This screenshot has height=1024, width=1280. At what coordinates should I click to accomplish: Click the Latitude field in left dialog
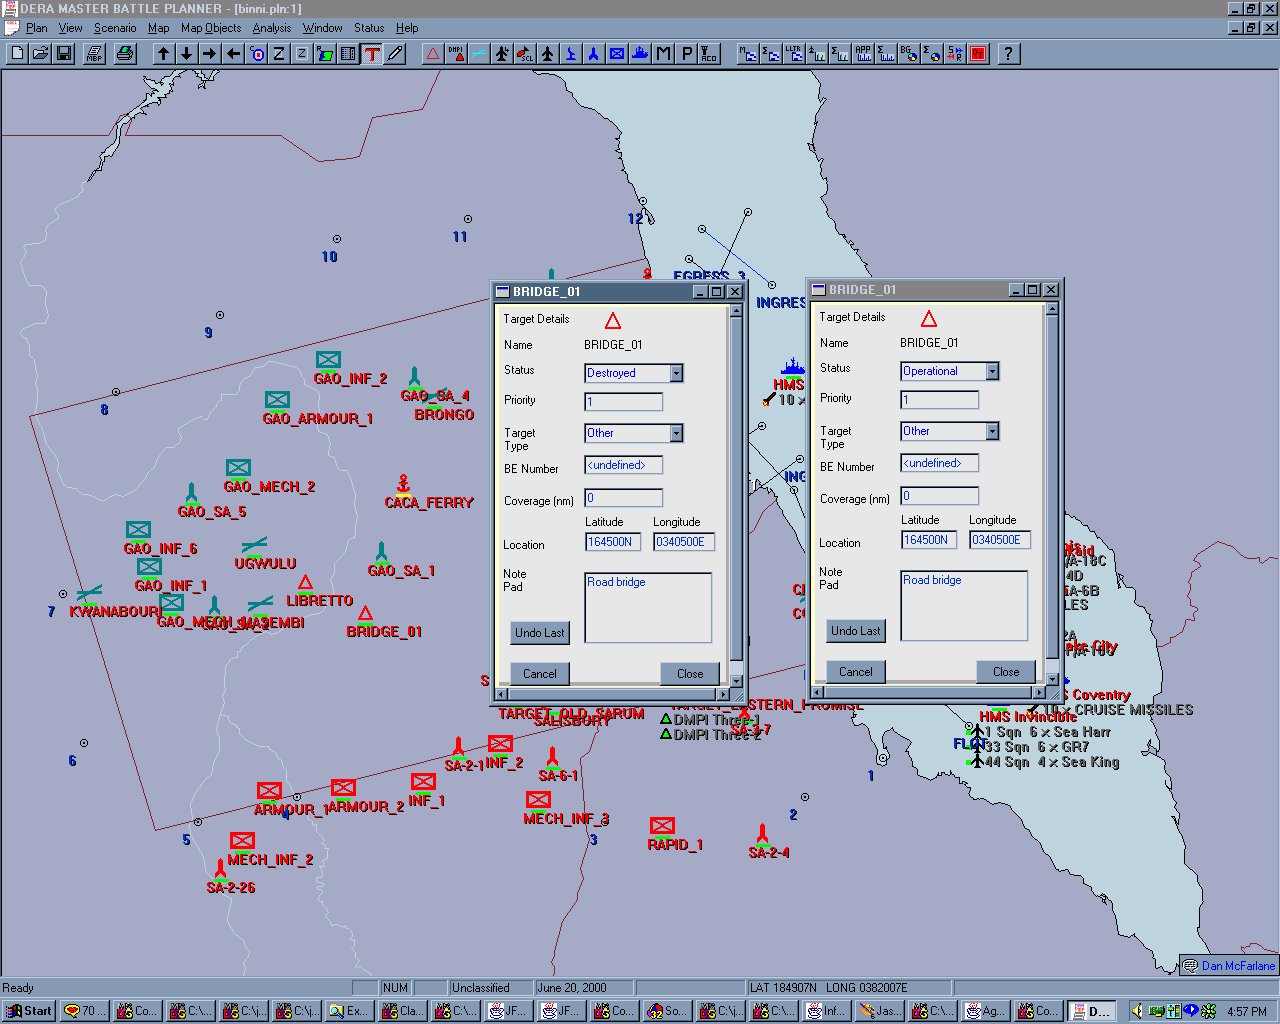coord(612,542)
